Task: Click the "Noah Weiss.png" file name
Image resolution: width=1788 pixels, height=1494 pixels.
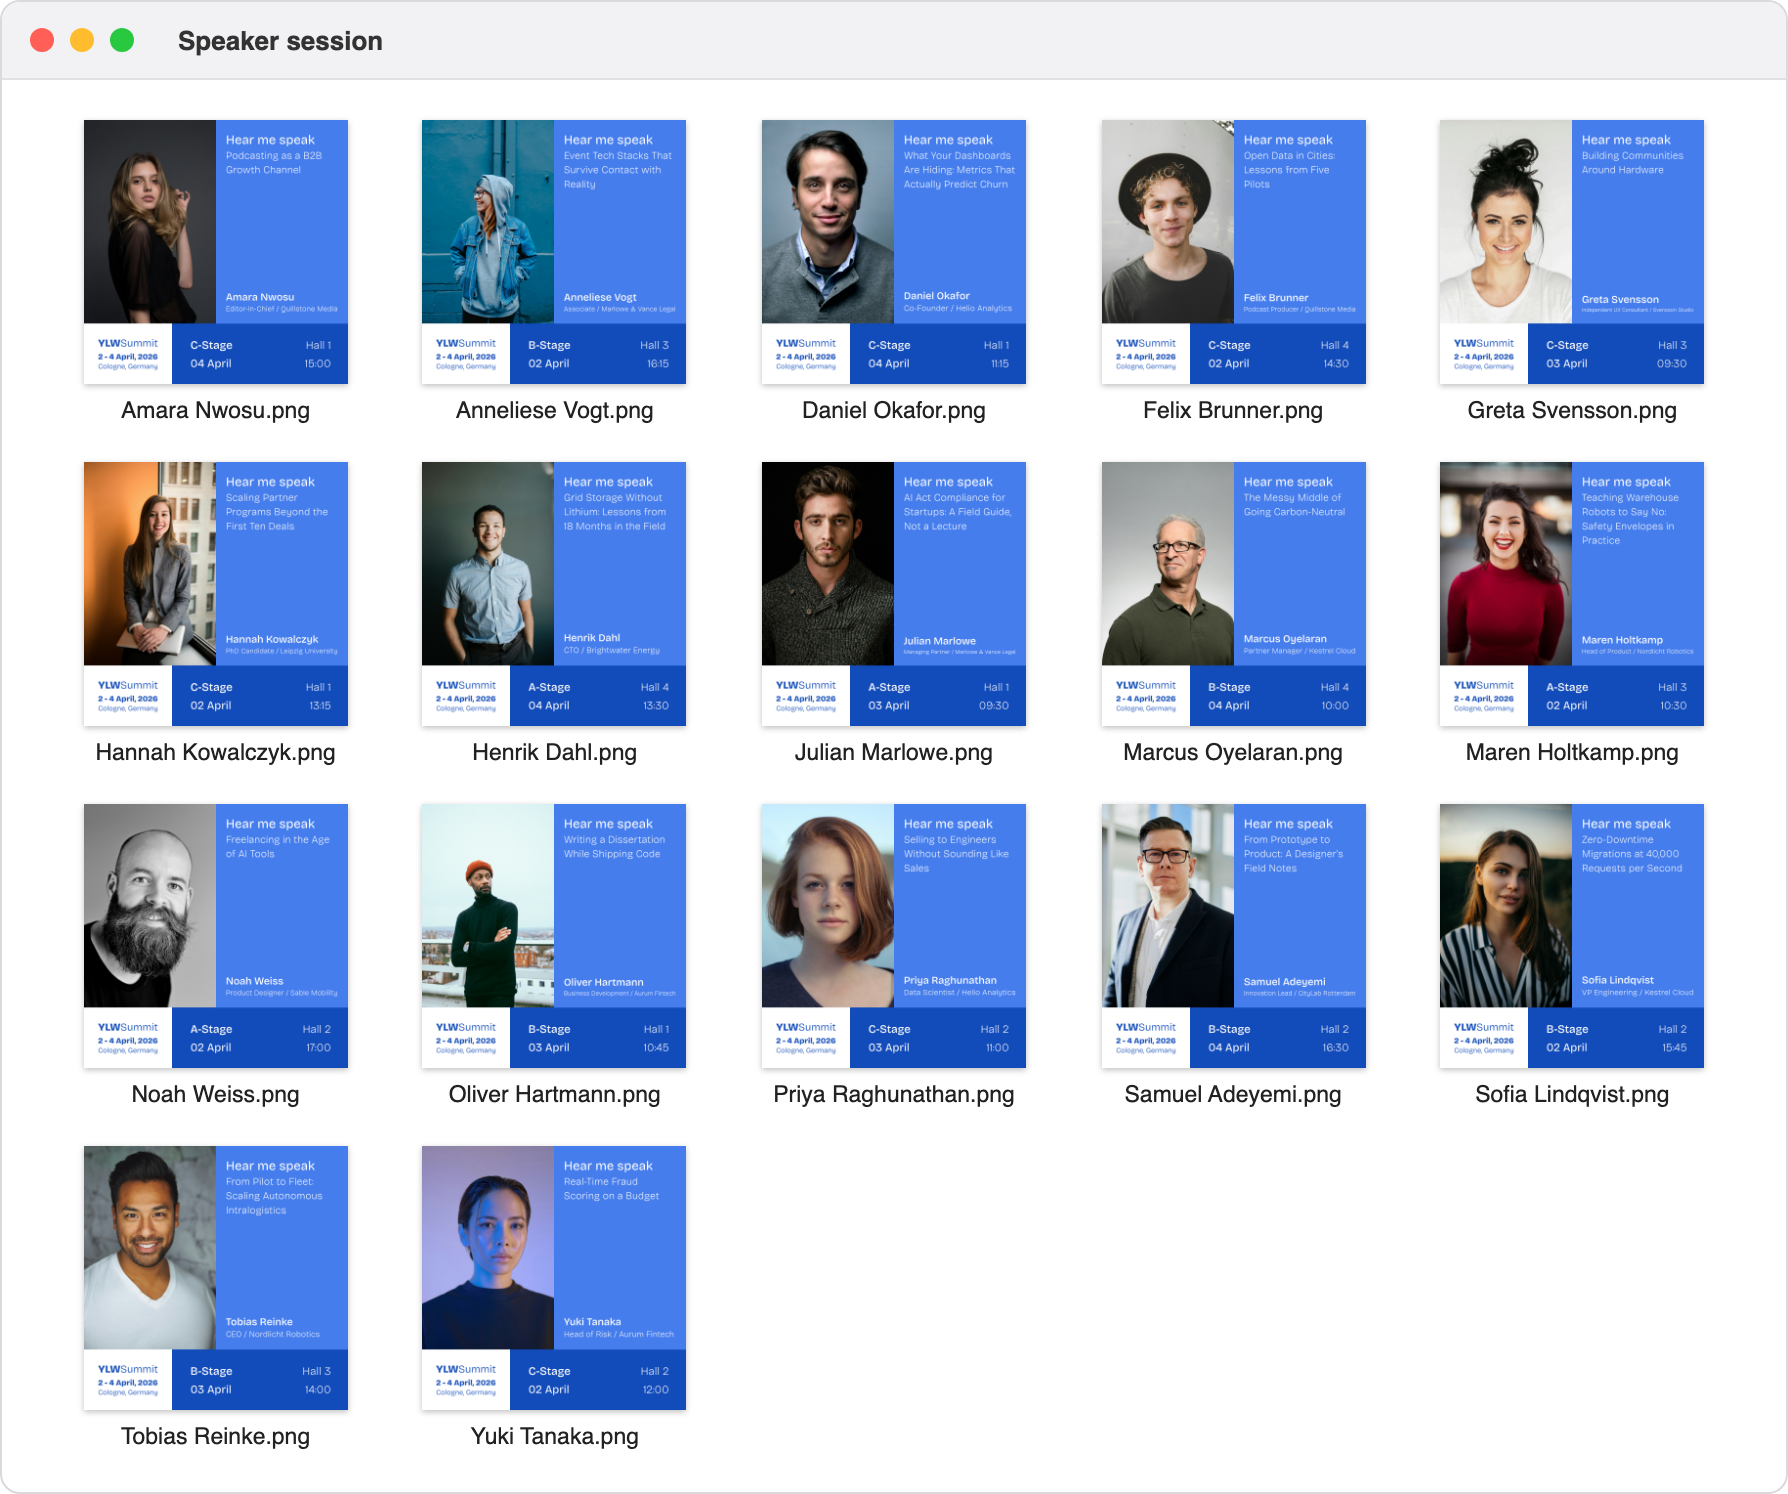Action: [216, 1094]
